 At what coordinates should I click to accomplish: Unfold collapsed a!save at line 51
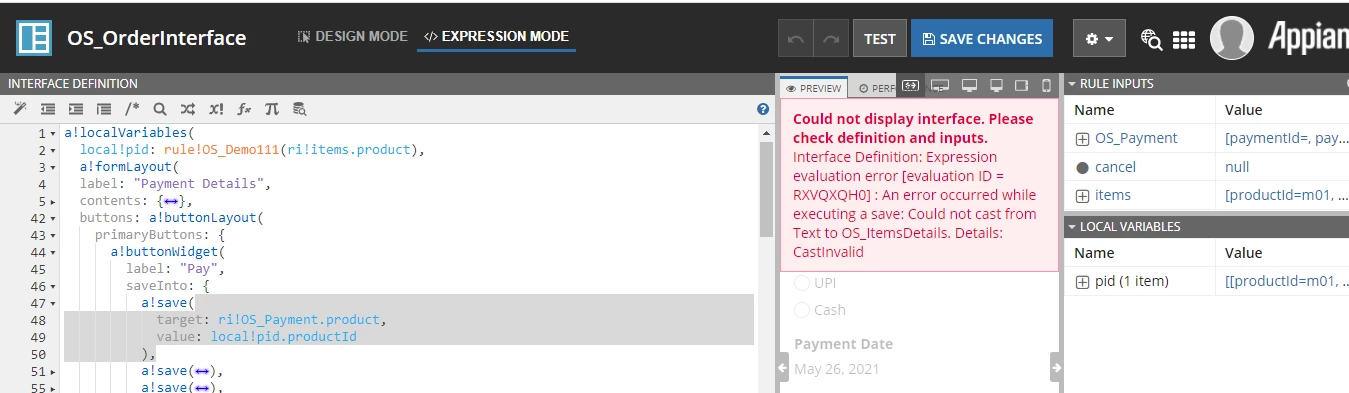(x=52, y=371)
